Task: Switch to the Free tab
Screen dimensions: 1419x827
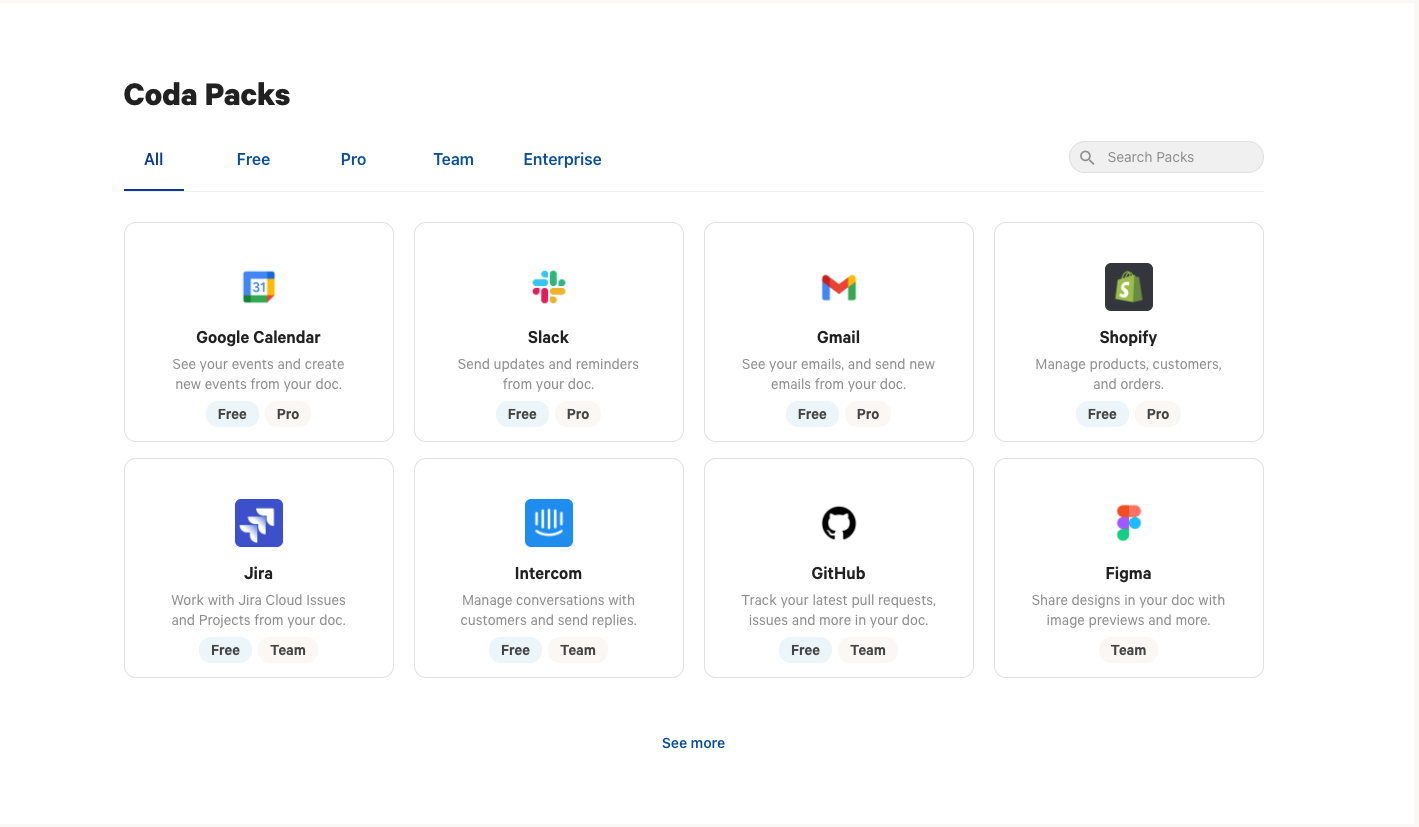Action: (x=254, y=159)
